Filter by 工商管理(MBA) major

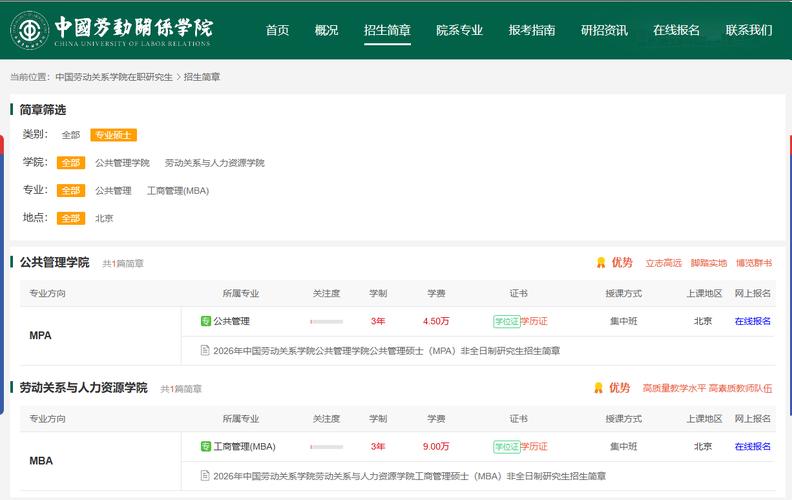click(x=178, y=190)
